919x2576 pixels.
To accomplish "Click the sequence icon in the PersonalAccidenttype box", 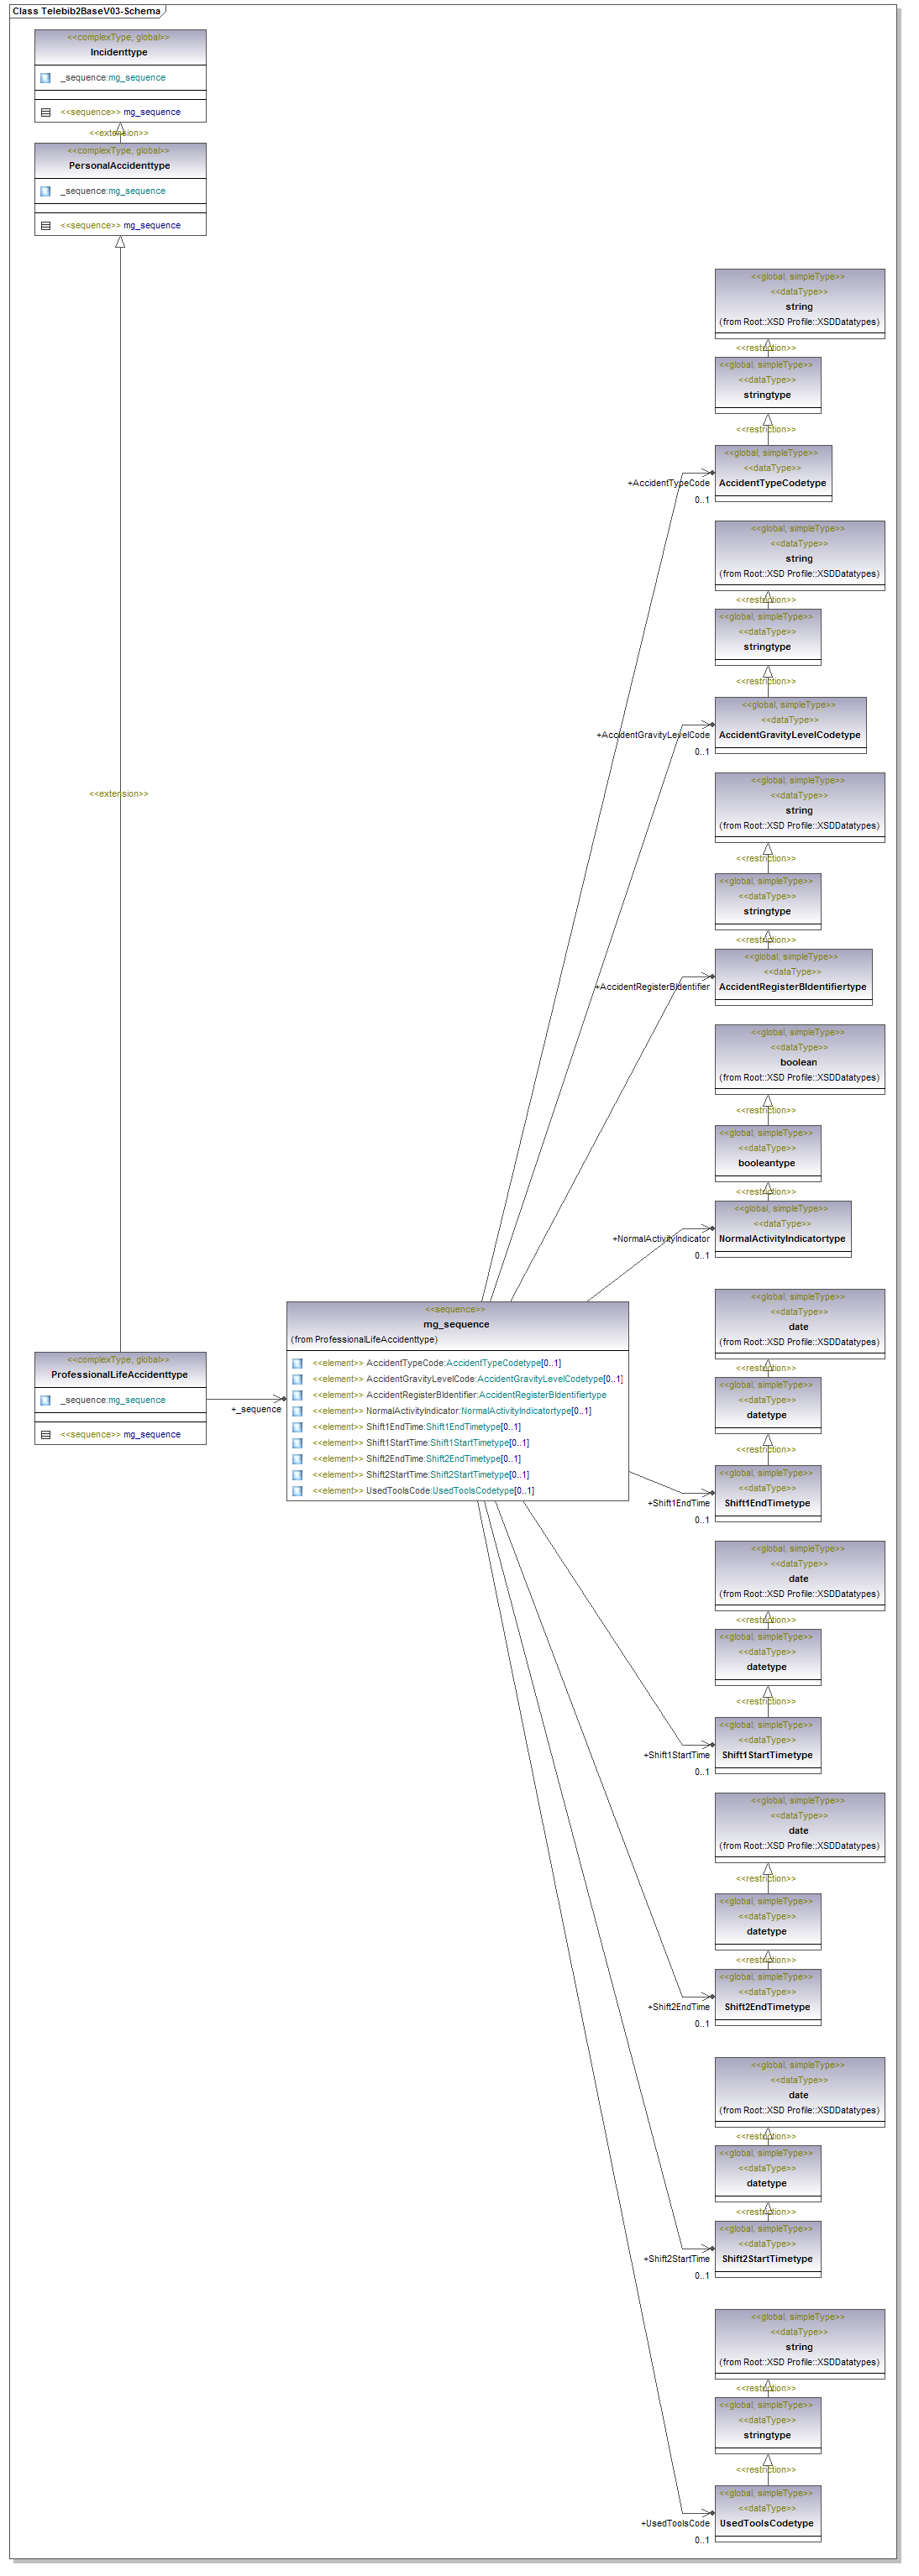I will coord(45,226).
